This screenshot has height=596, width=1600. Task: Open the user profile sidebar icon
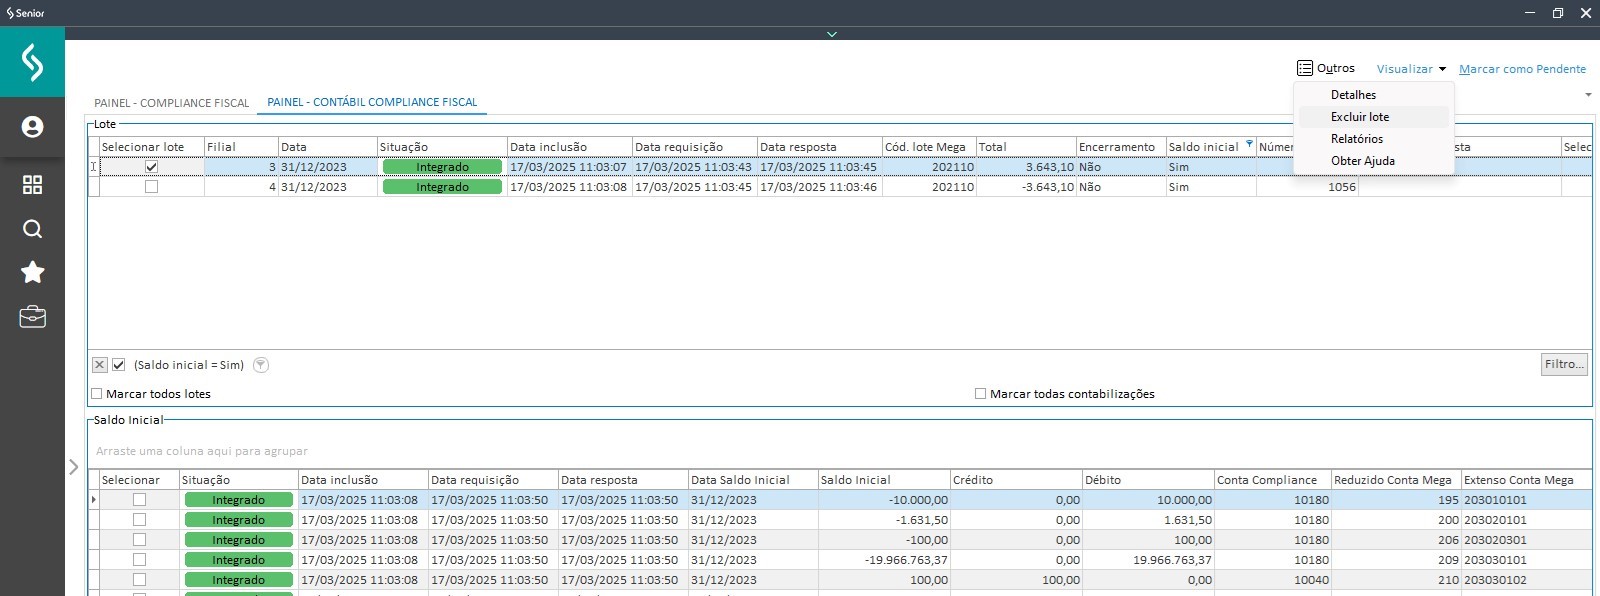32,127
